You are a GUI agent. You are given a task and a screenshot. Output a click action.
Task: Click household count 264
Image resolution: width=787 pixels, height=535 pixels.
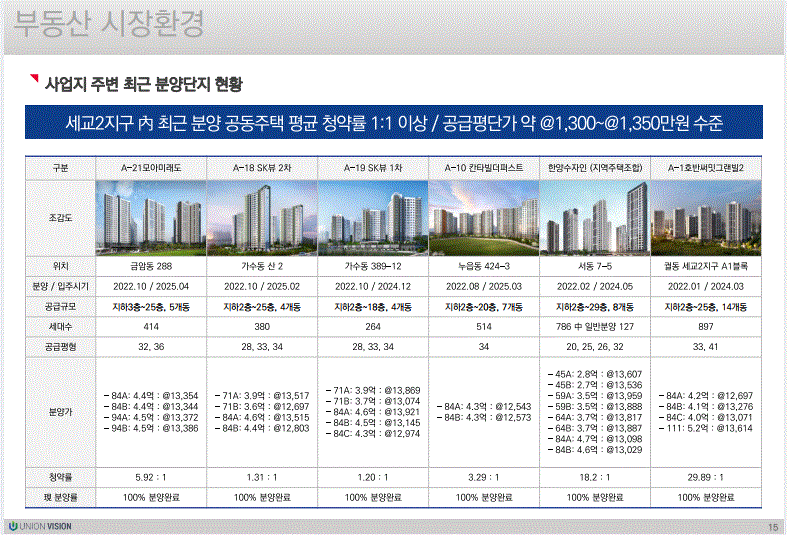tap(373, 327)
